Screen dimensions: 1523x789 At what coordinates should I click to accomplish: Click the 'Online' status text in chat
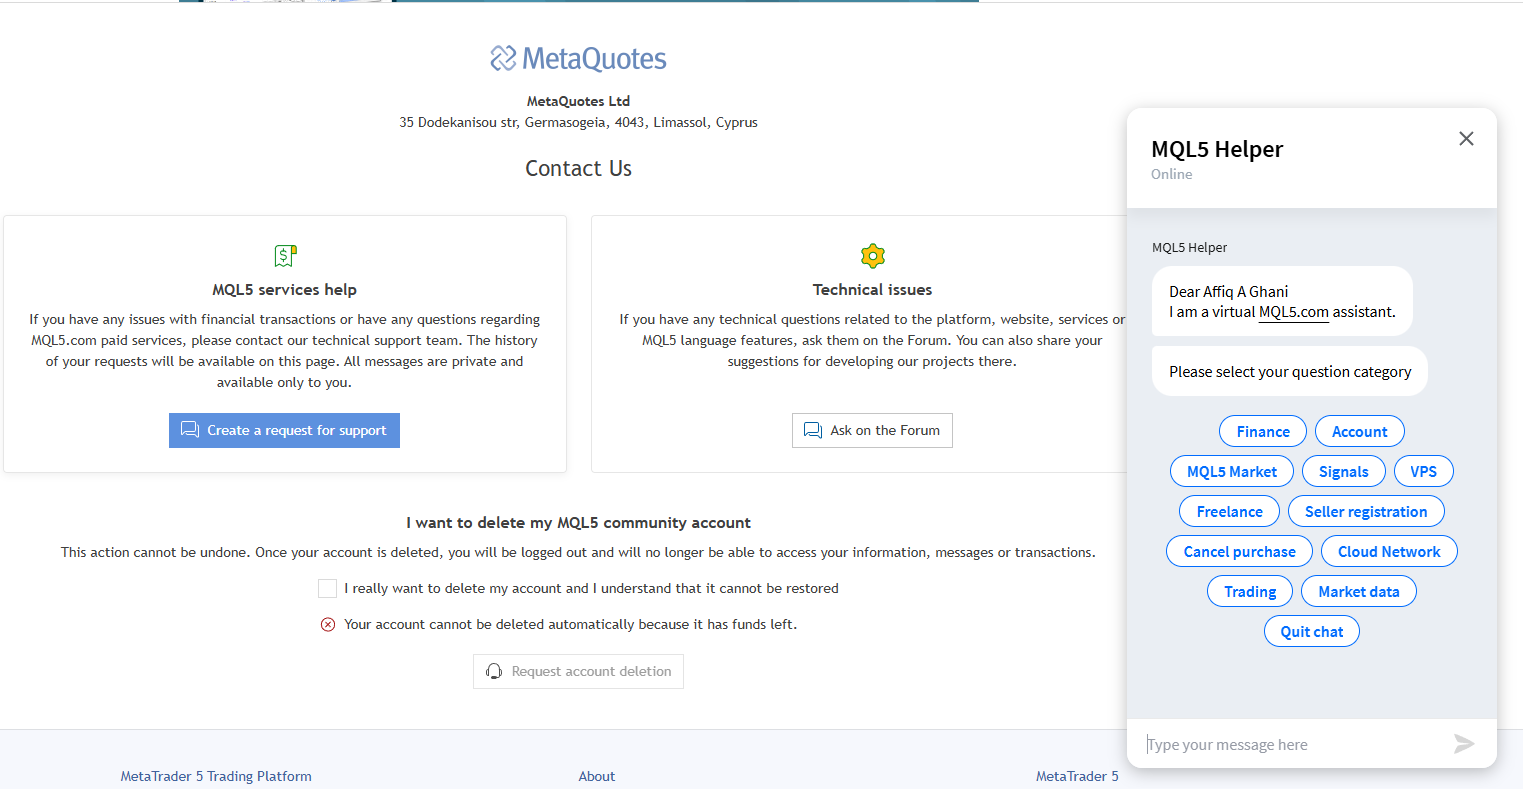[x=1171, y=174]
